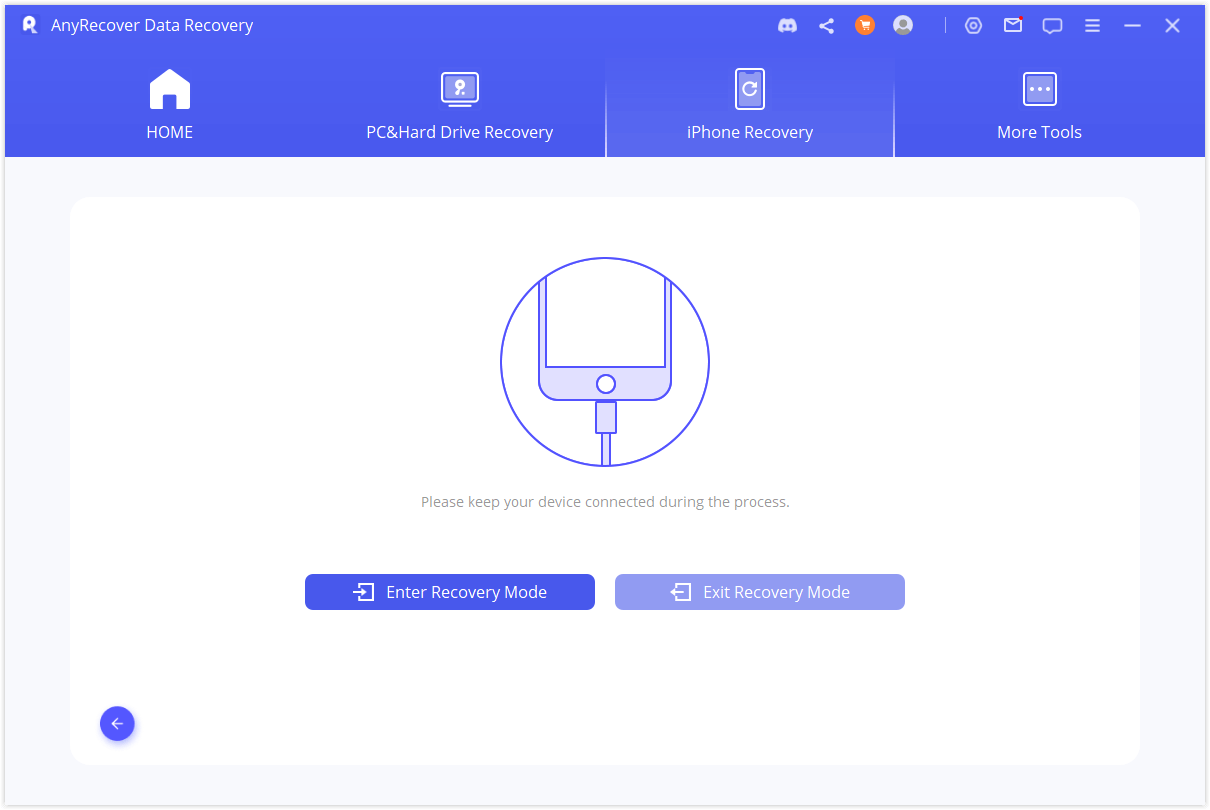Open the Discord community icon

click(788, 26)
